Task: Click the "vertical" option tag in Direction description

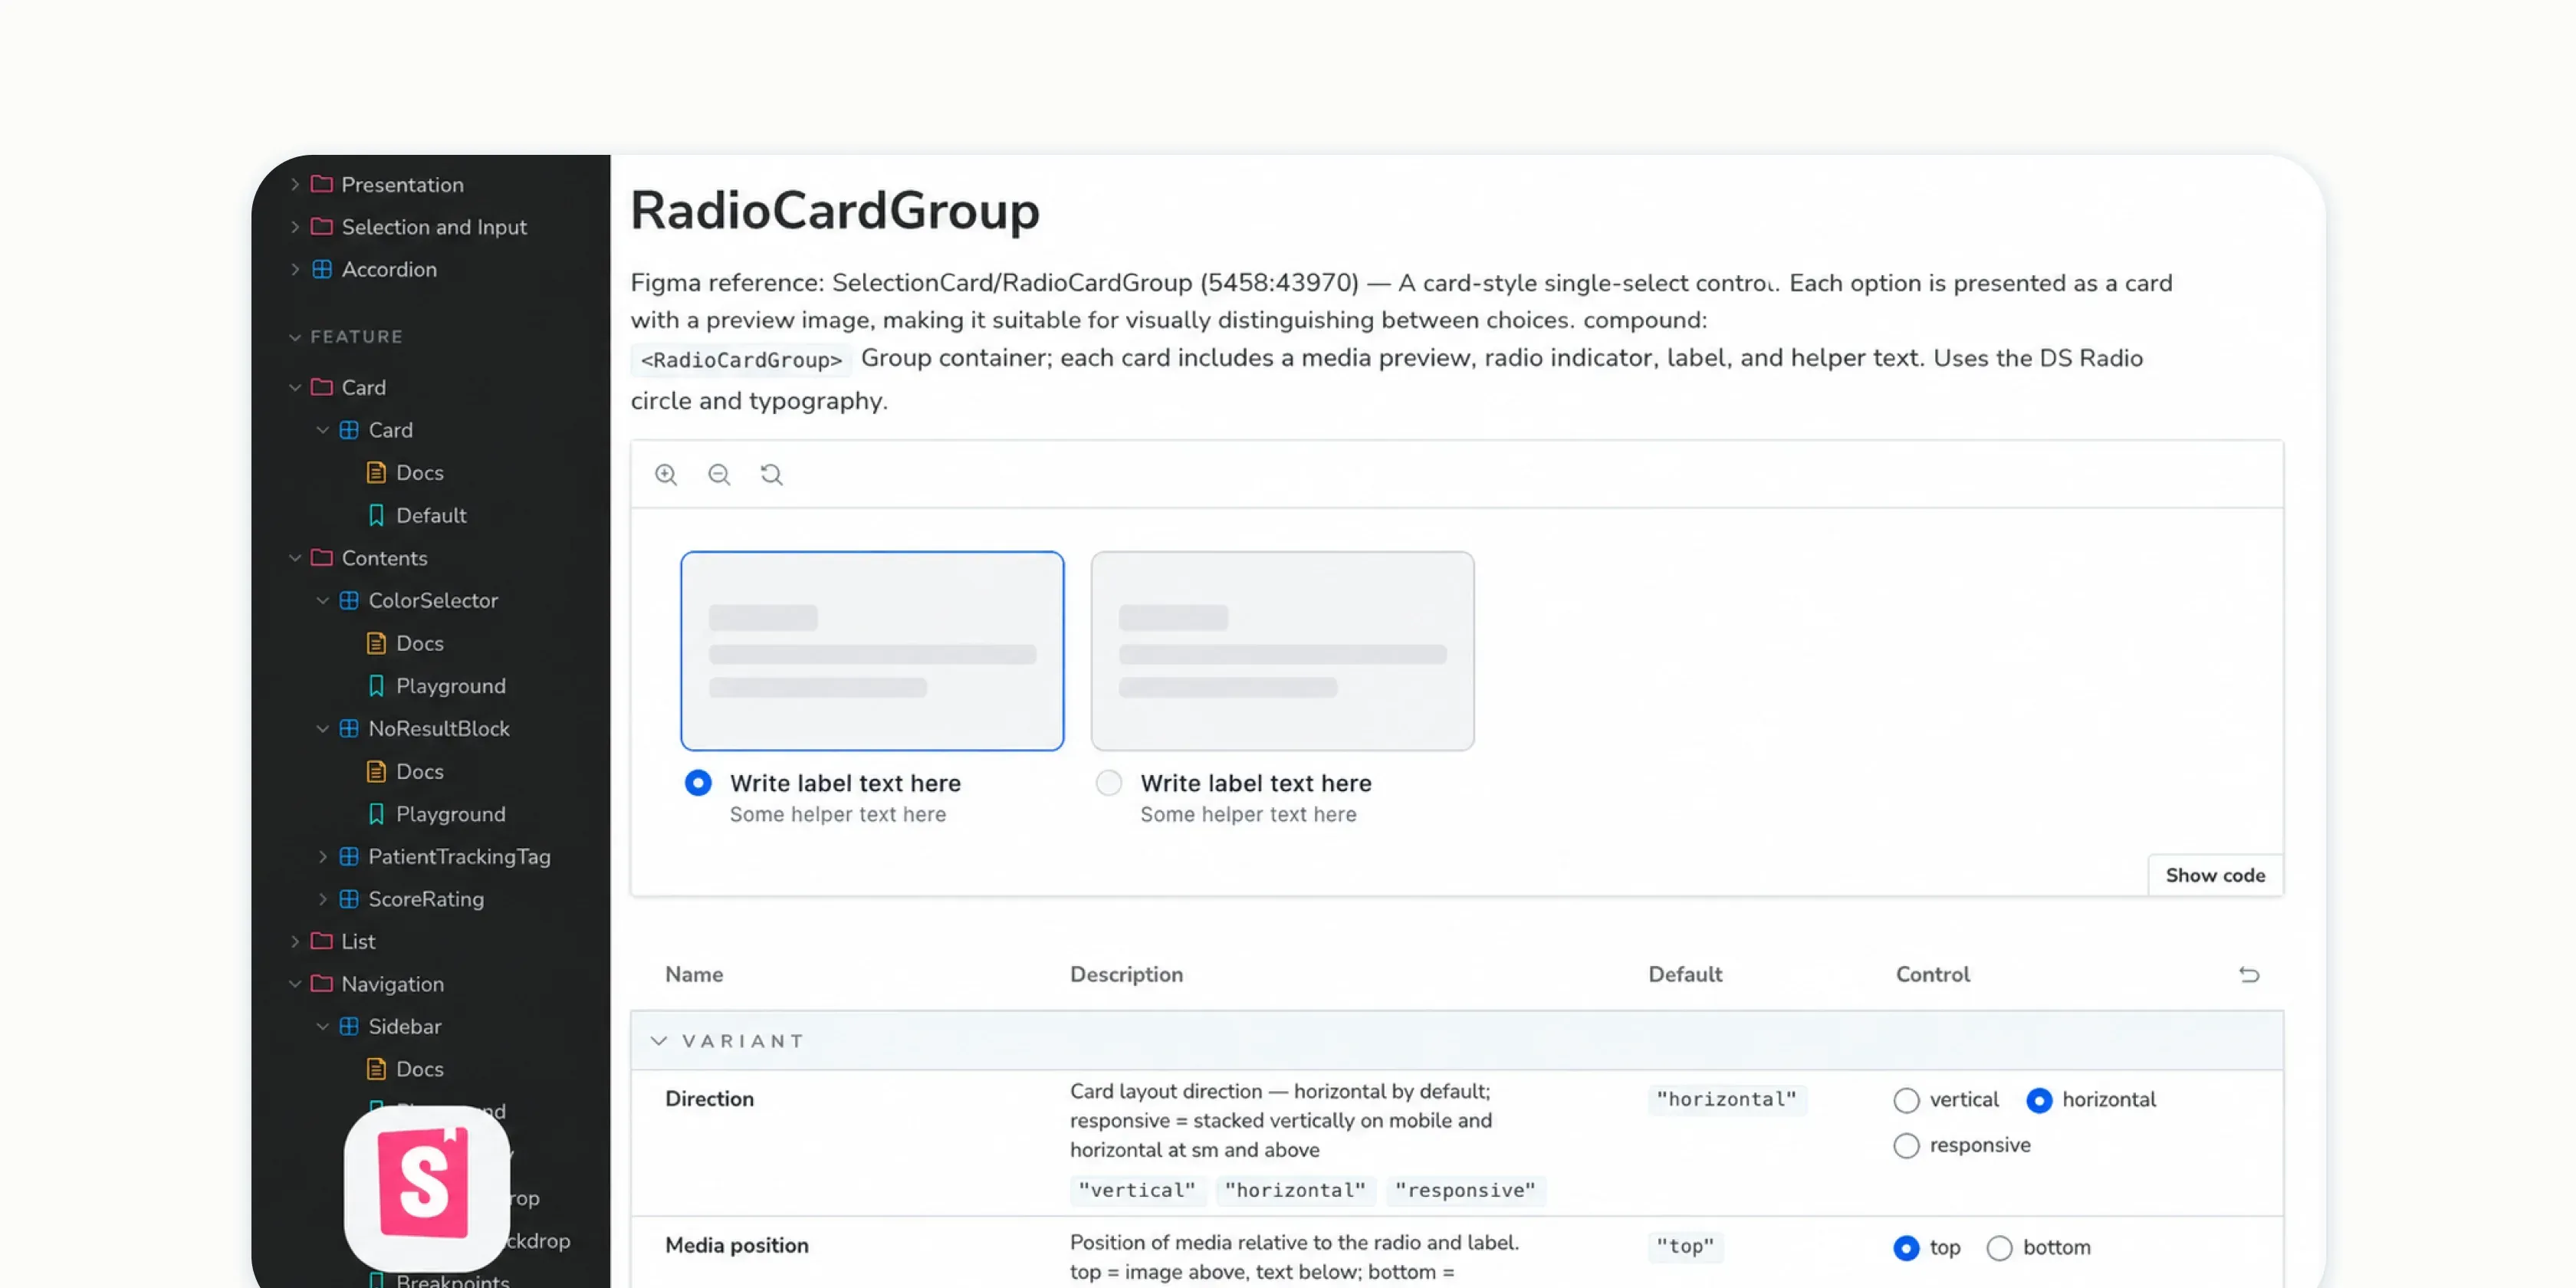Action: pyautogui.click(x=1137, y=1190)
